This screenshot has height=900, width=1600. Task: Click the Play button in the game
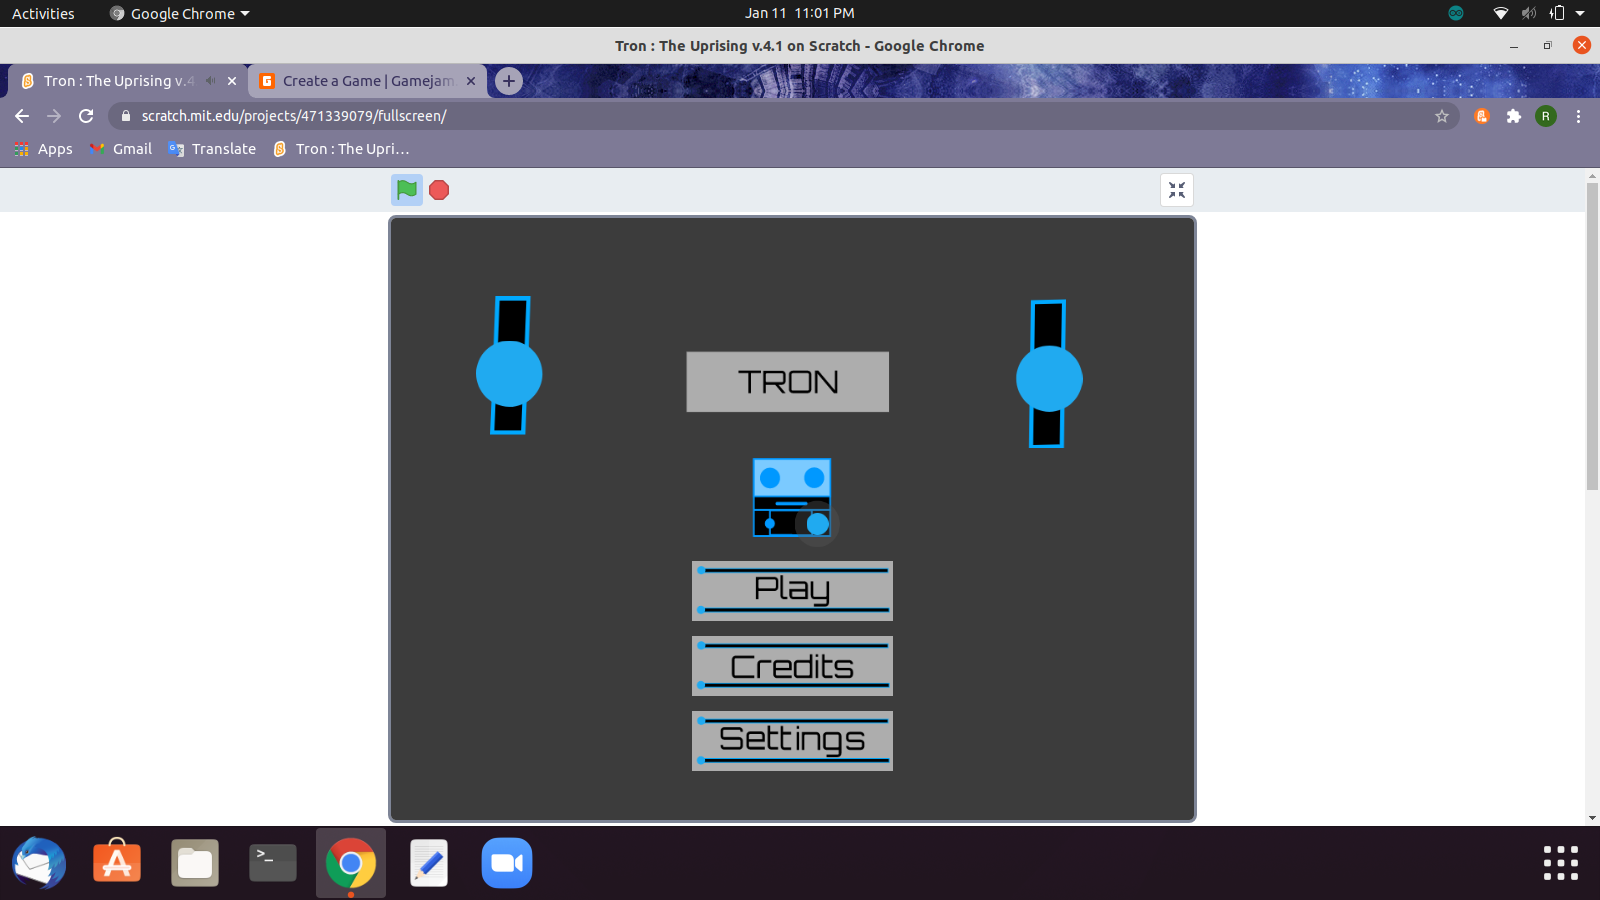point(792,590)
